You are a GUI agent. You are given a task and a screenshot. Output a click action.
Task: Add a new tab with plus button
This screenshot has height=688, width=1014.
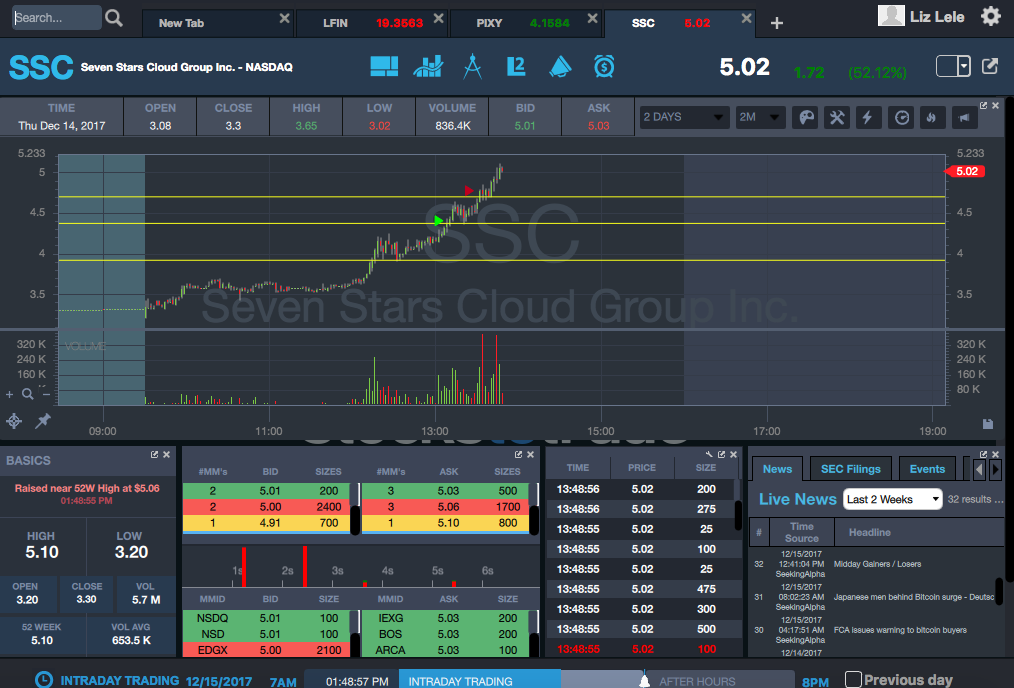[777, 23]
